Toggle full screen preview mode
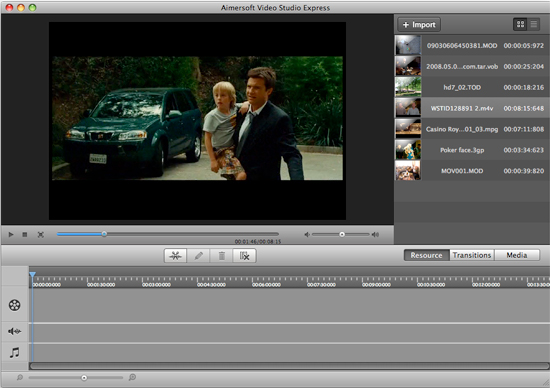The width and height of the screenshot is (550, 388). click(x=41, y=234)
